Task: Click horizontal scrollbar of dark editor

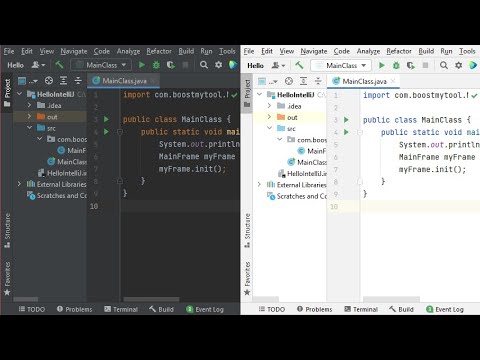Action: [x=151, y=299]
